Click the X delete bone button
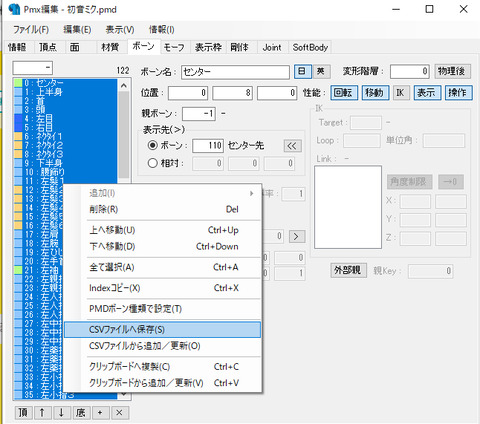Image resolution: width=480 pixels, height=424 pixels. (x=119, y=413)
